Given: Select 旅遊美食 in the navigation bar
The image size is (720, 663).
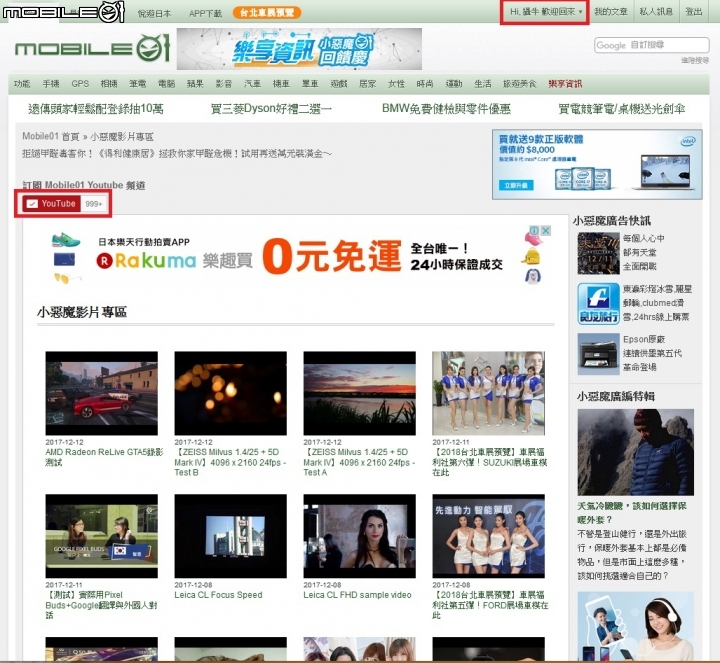Looking at the screenshot, I should tap(519, 84).
